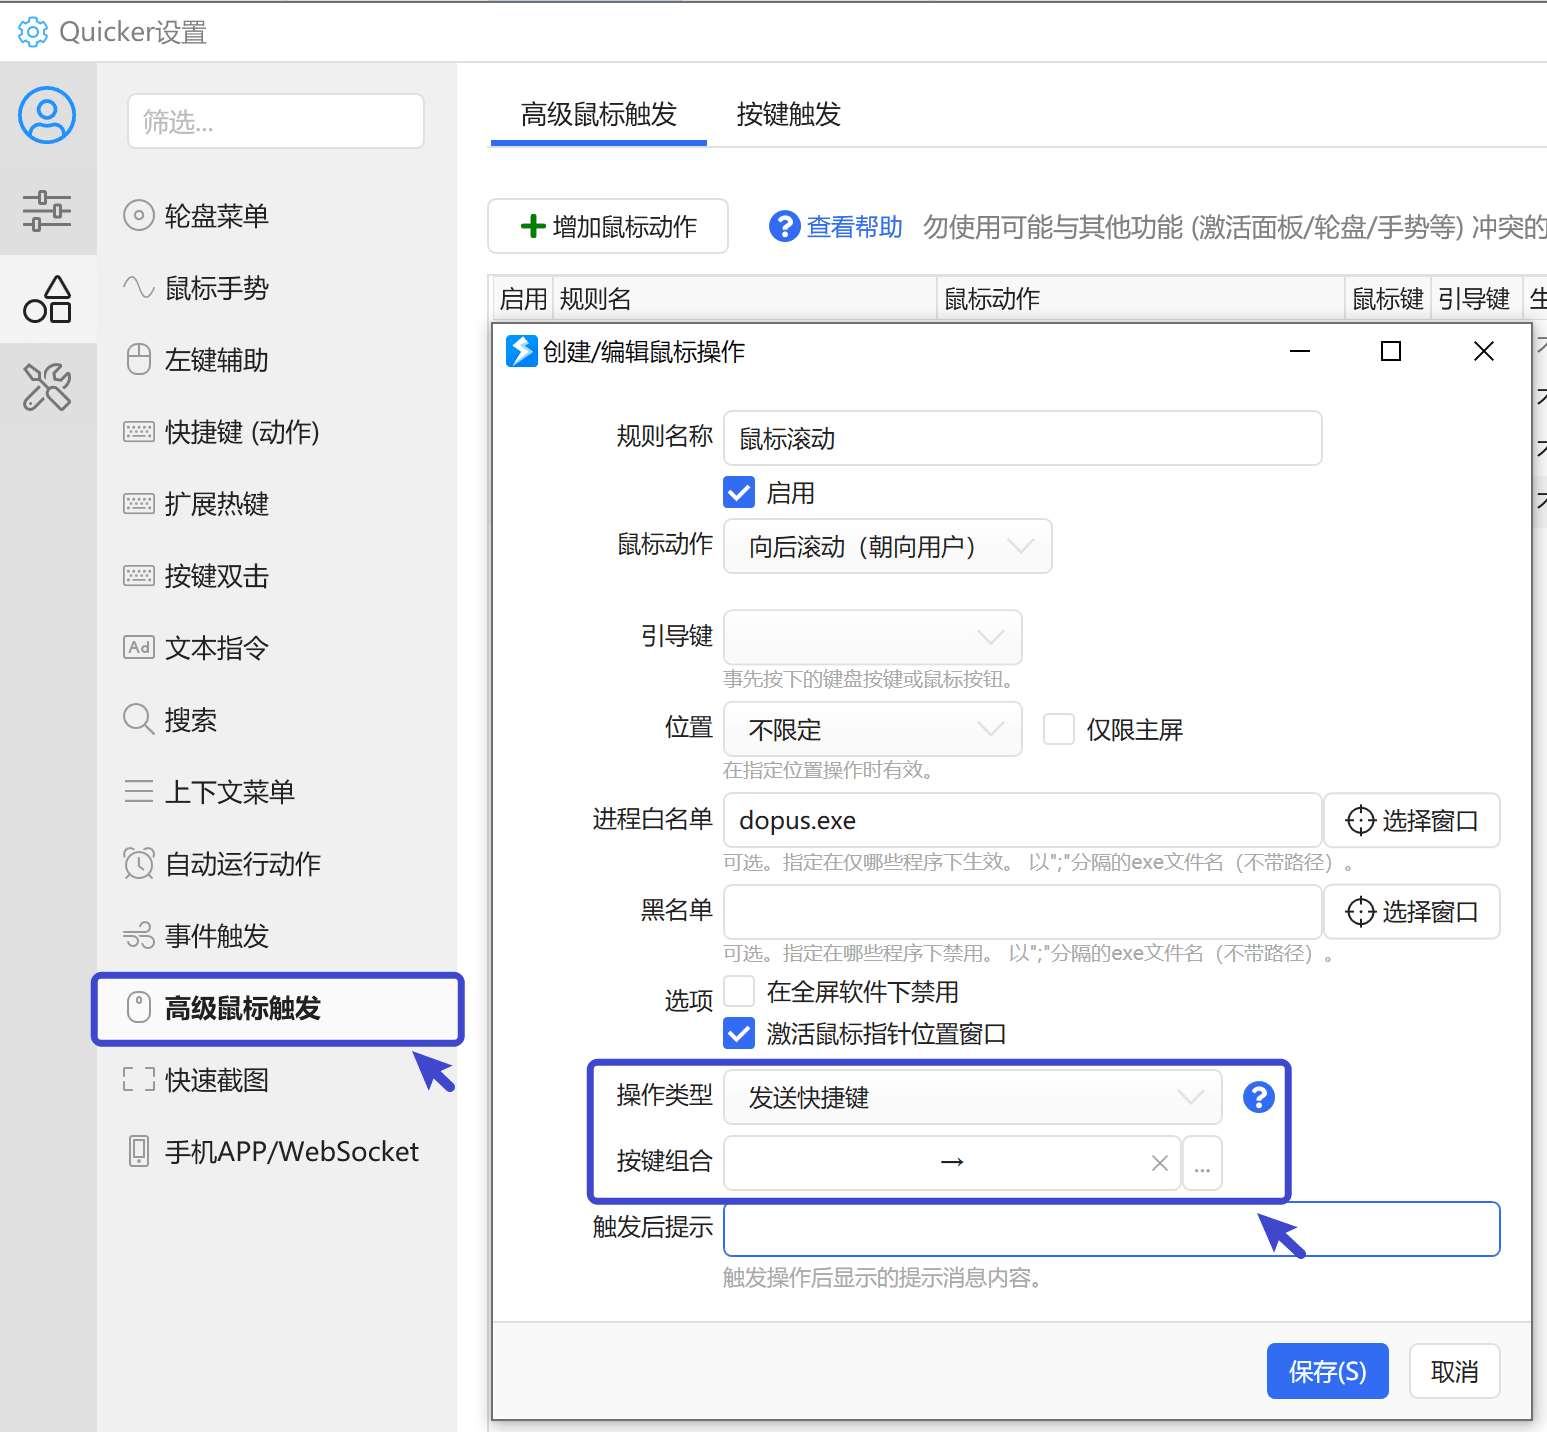Switch to the 按键触发 tab
Viewport: 1547px width, 1432px height.
(788, 115)
